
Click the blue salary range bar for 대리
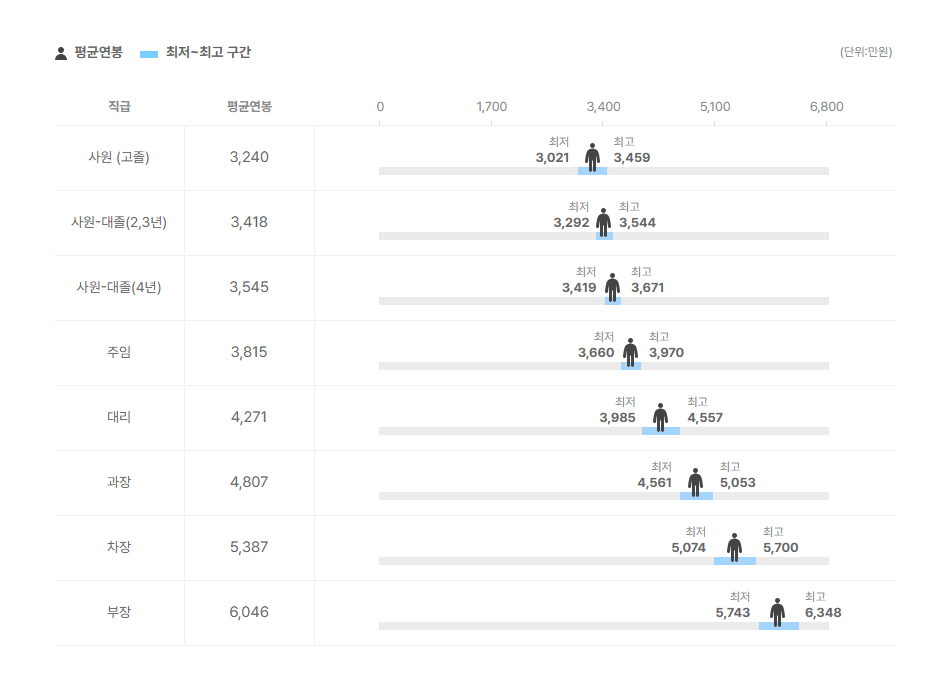(x=661, y=431)
